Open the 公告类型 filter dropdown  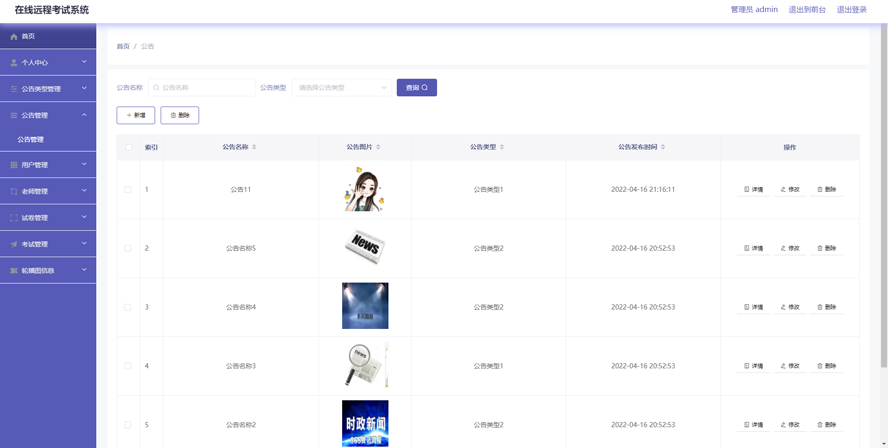[341, 88]
